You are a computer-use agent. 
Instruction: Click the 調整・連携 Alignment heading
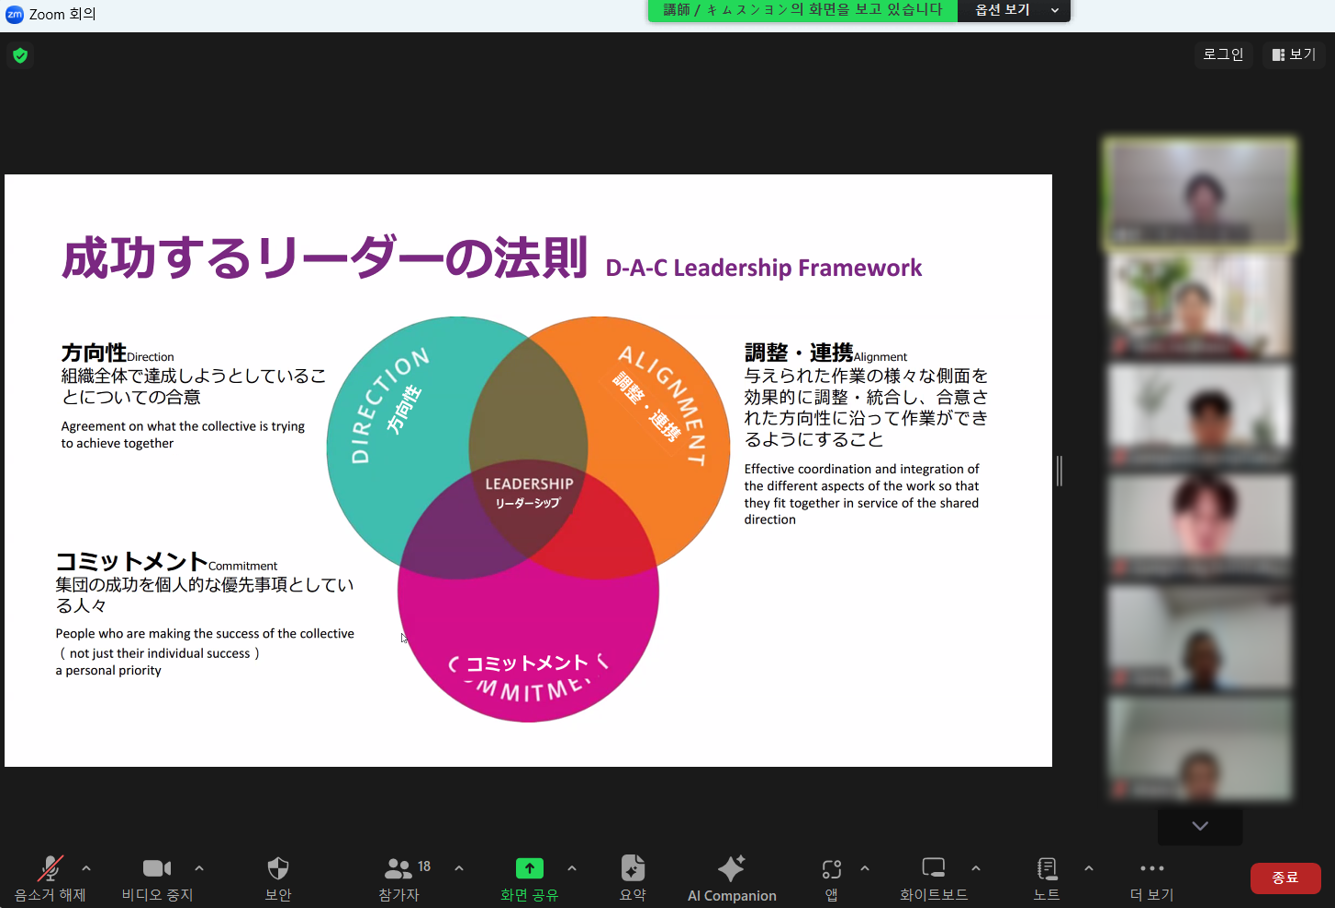pos(825,353)
